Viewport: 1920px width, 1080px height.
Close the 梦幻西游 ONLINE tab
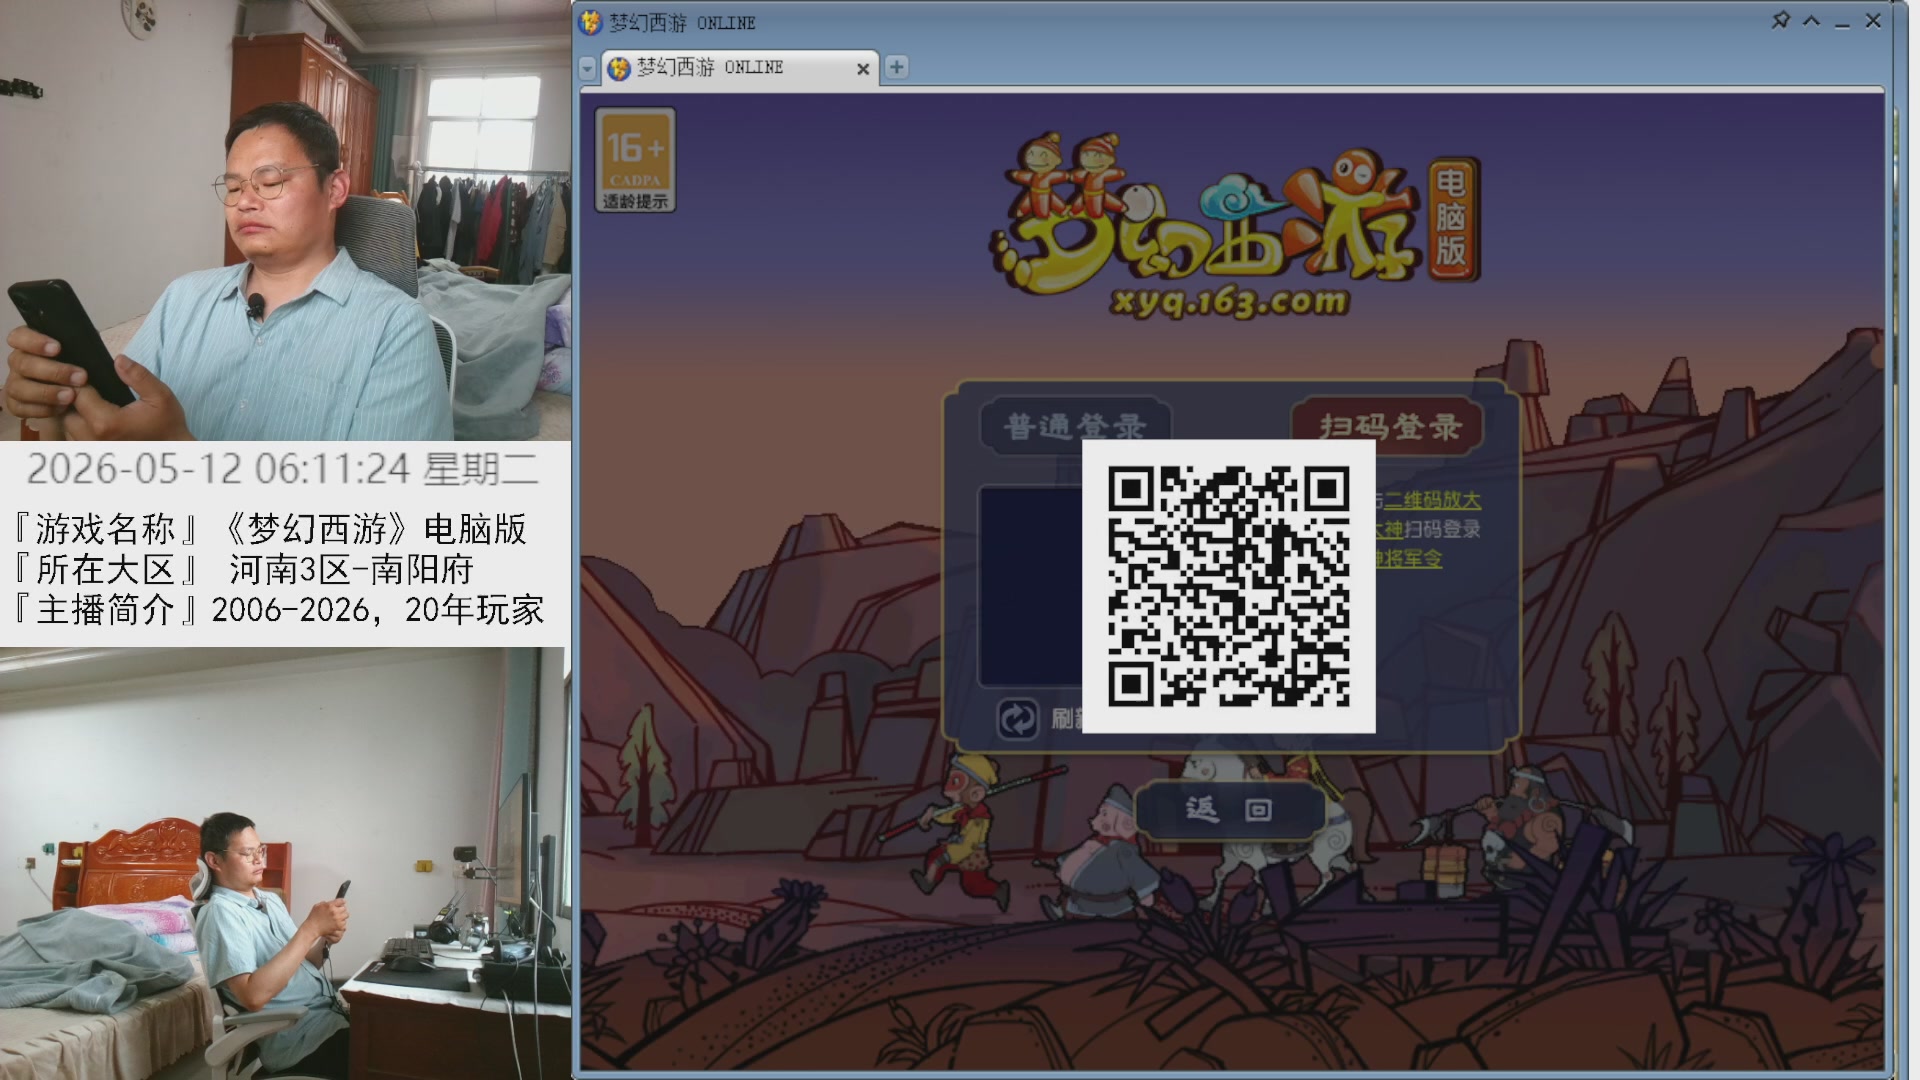pyautogui.click(x=863, y=69)
